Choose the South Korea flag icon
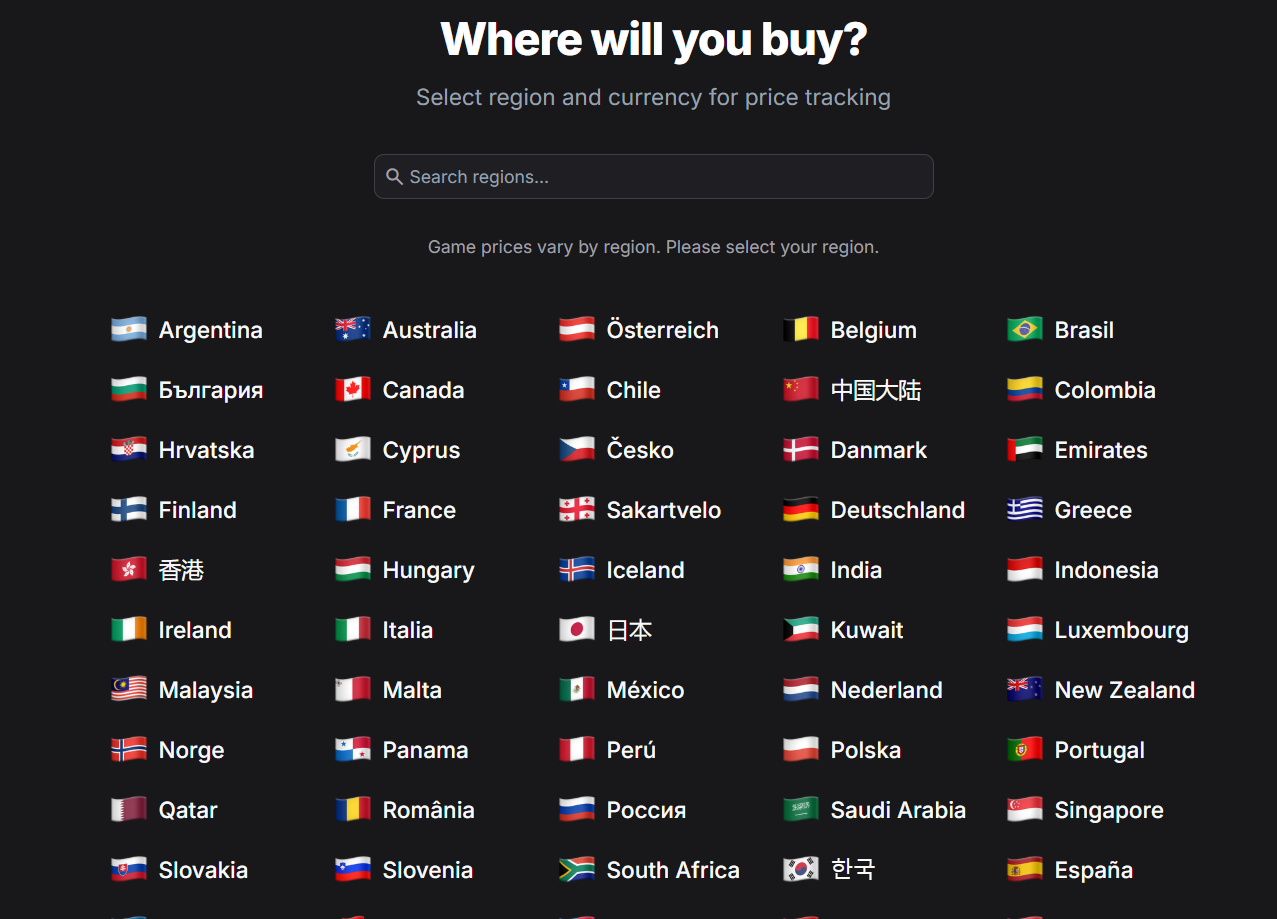Screen dimensions: 1277x919 pos(801,870)
